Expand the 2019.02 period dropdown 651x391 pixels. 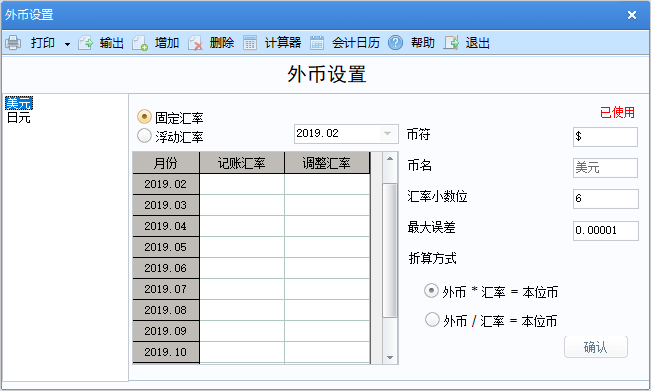pos(387,134)
